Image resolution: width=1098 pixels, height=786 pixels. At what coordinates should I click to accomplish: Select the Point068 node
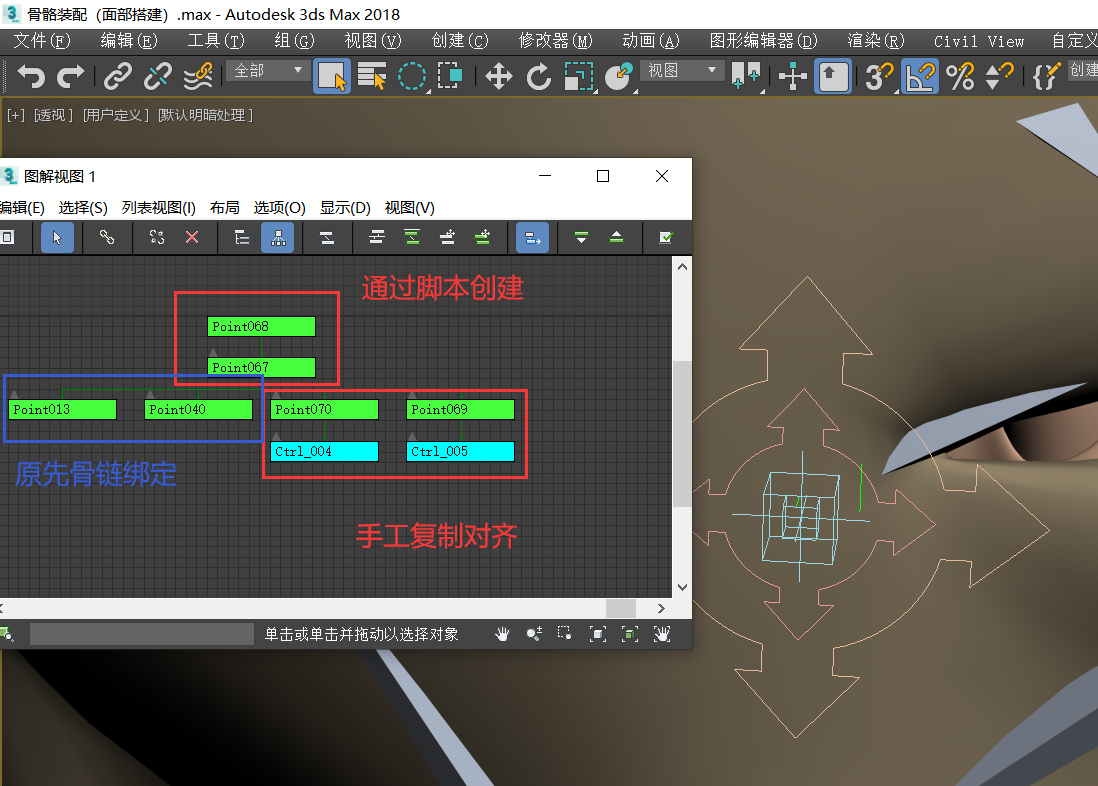point(261,326)
